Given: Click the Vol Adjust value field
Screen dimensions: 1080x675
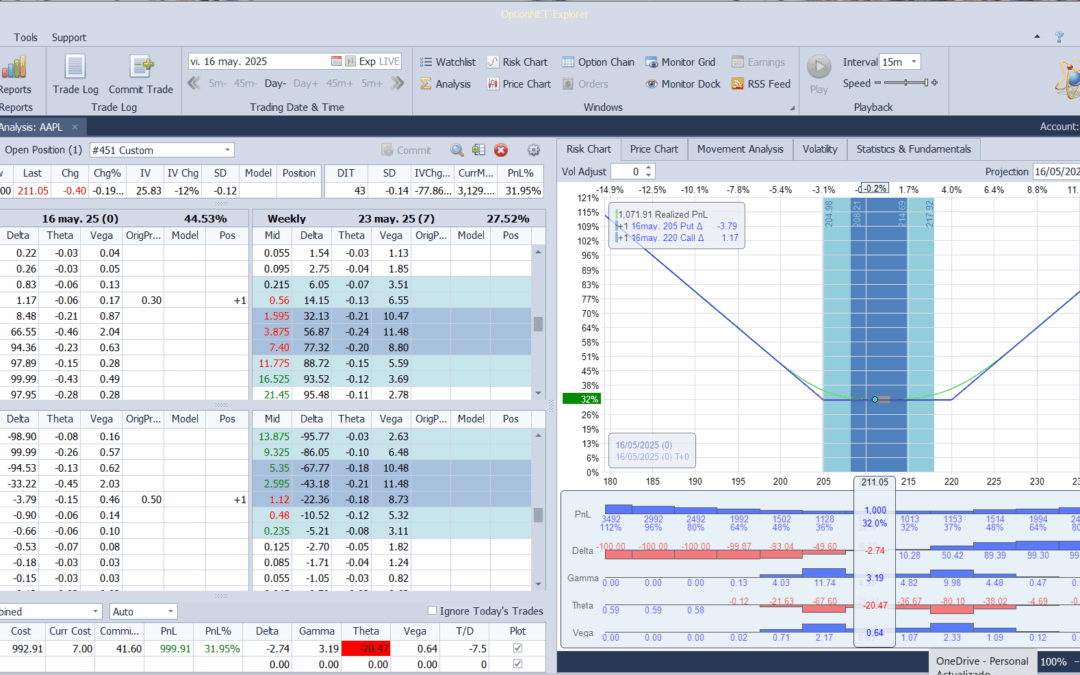Looking at the screenshot, I should [627, 172].
